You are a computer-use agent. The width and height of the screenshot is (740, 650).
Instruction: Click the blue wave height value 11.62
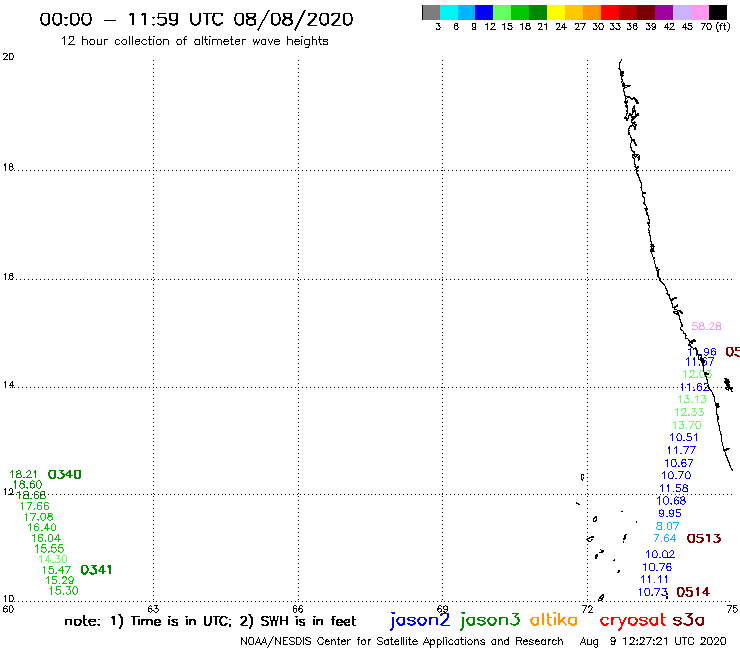click(694, 387)
